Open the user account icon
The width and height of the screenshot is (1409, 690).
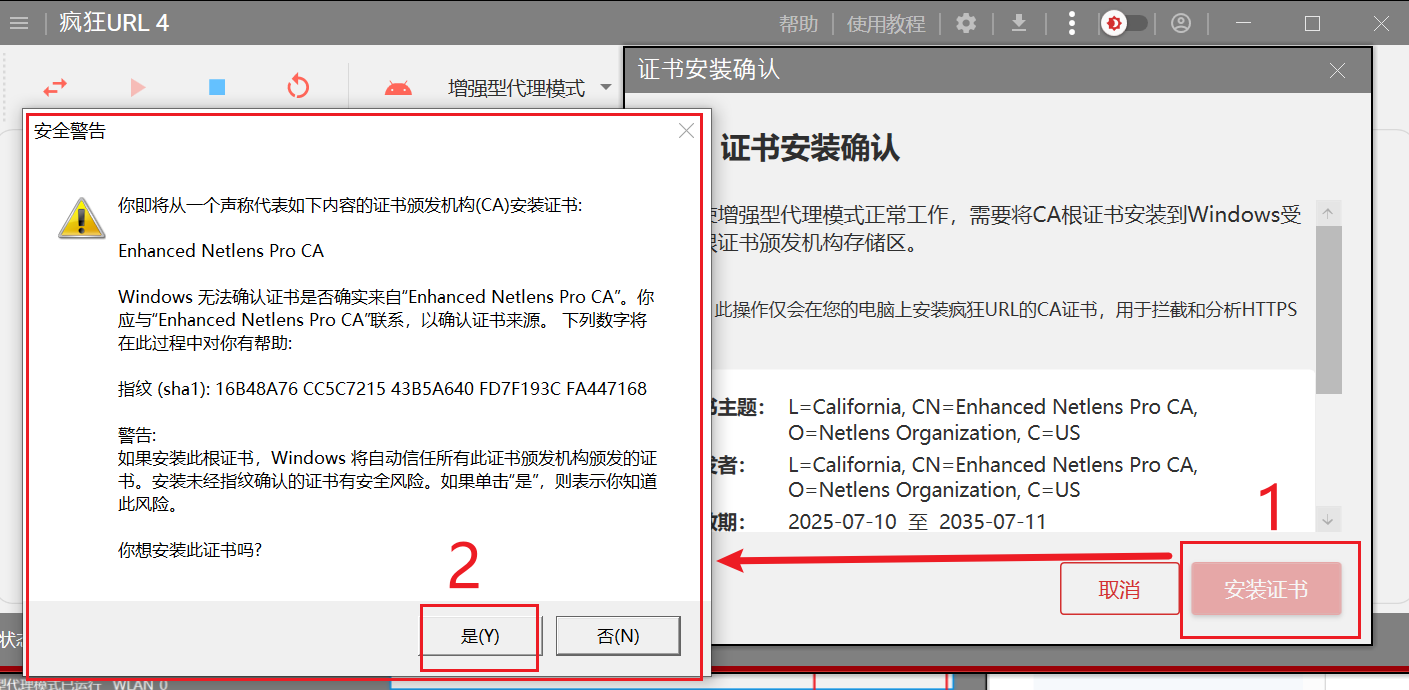coord(1181,23)
